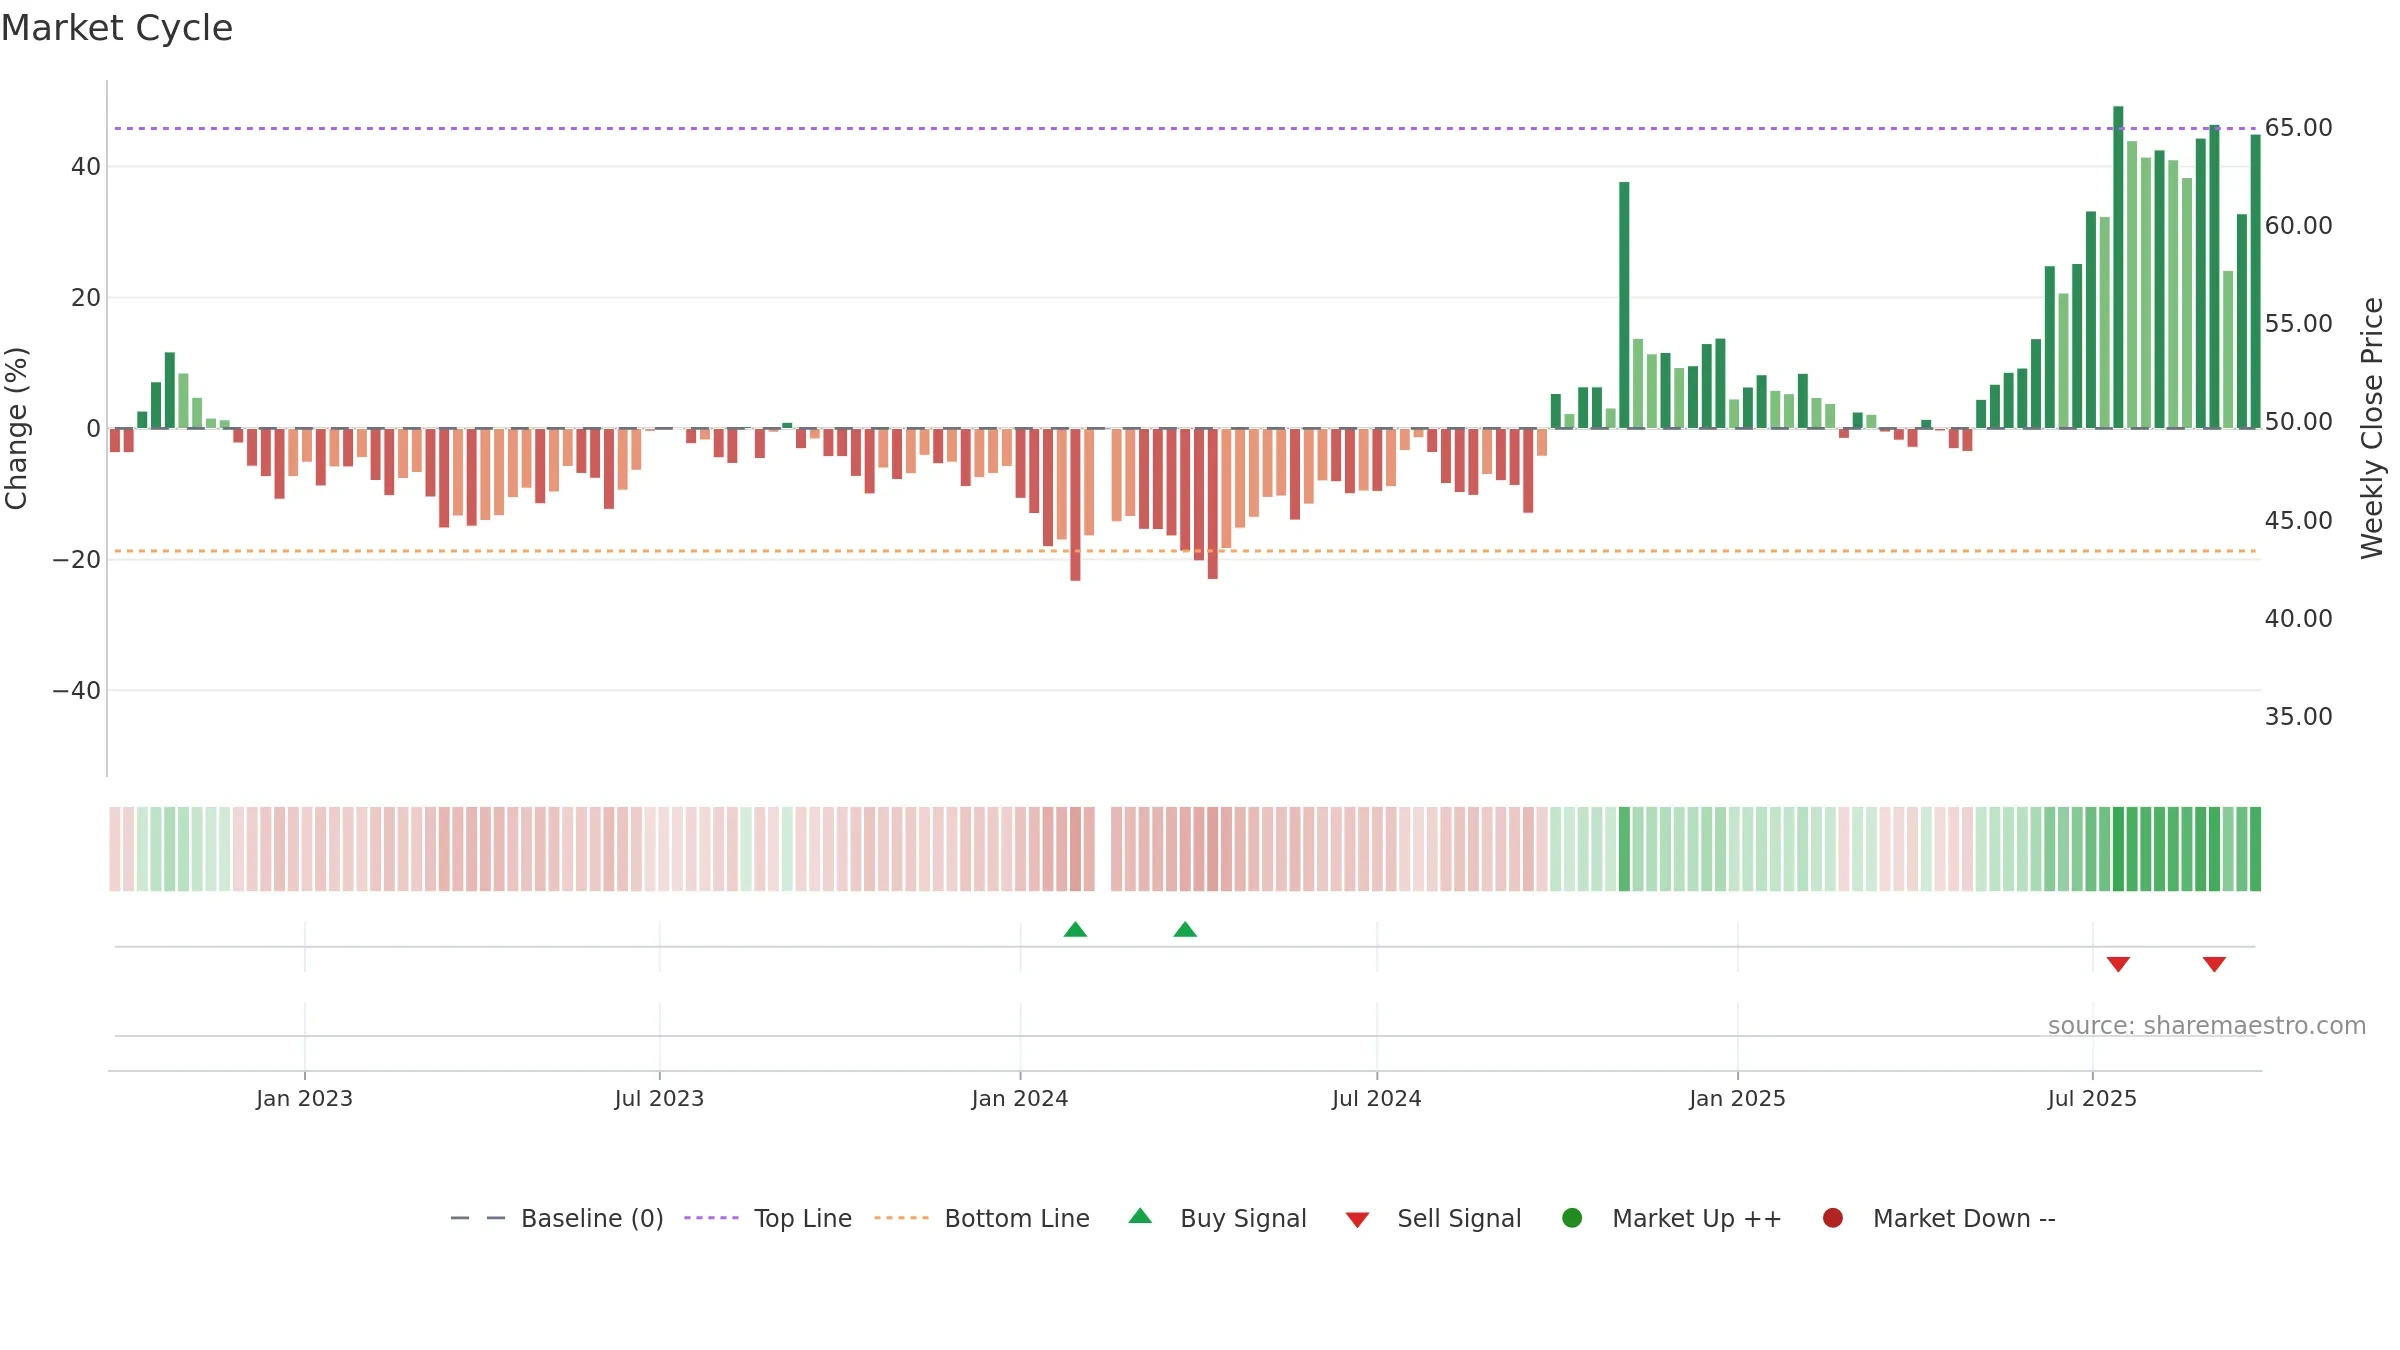Click the 40.00 price axis label
The width and height of the screenshot is (2400, 1350).
(x=2298, y=619)
